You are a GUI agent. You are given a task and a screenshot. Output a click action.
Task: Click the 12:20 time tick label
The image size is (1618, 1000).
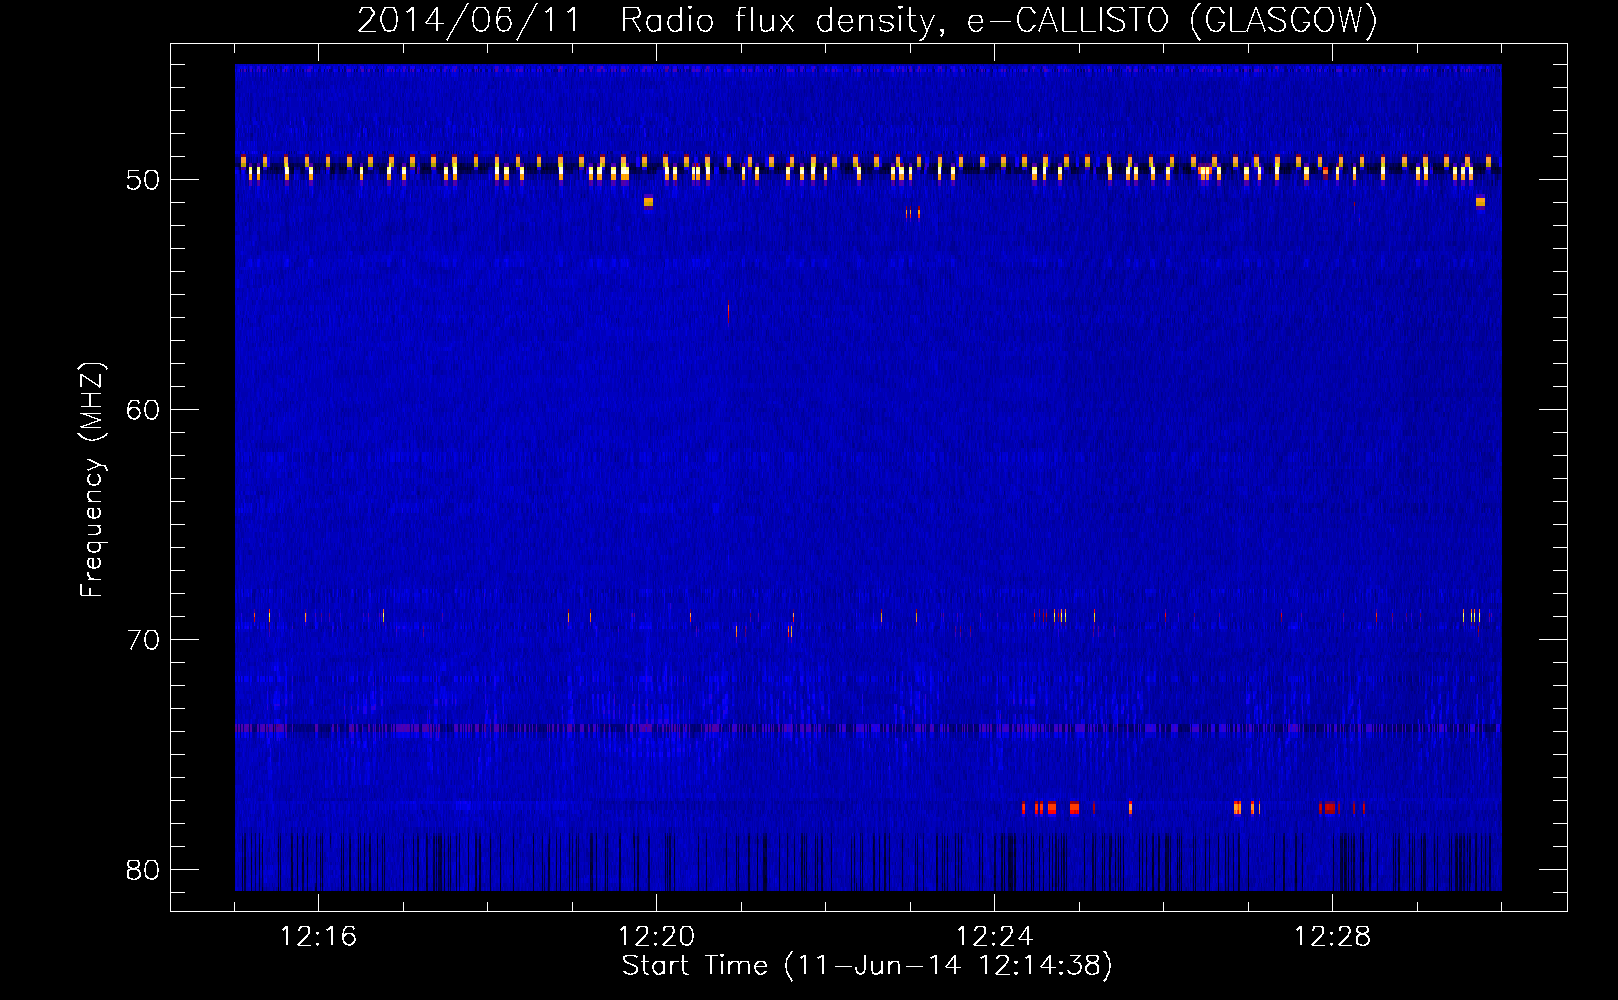click(656, 937)
